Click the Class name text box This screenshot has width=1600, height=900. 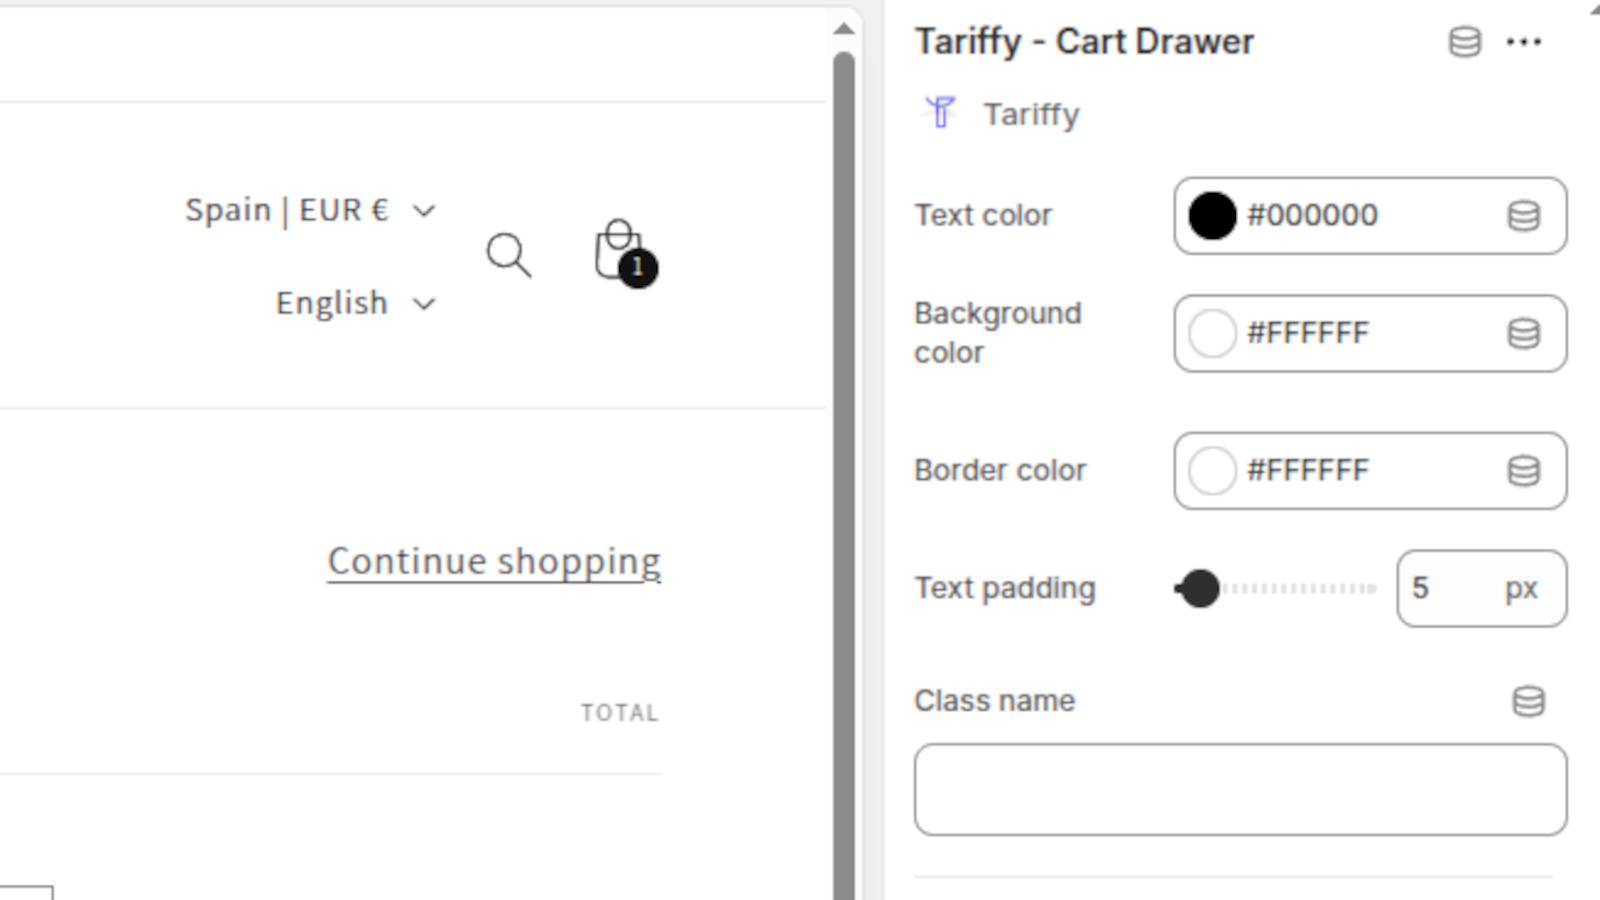[x=1240, y=789]
